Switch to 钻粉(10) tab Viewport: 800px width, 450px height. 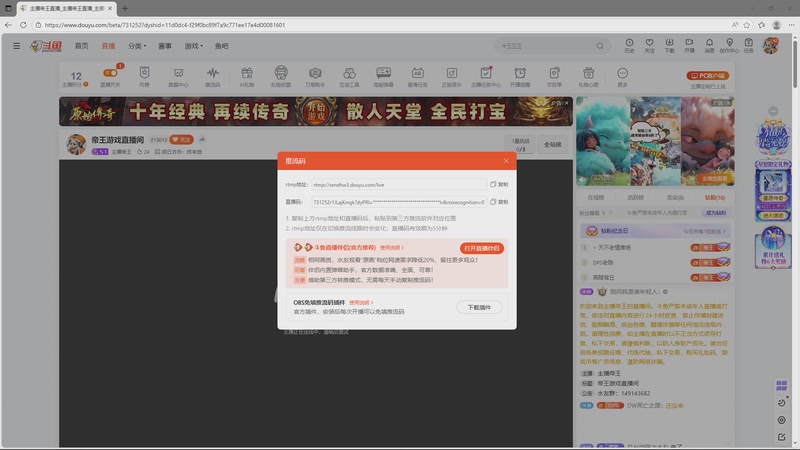tap(715, 197)
